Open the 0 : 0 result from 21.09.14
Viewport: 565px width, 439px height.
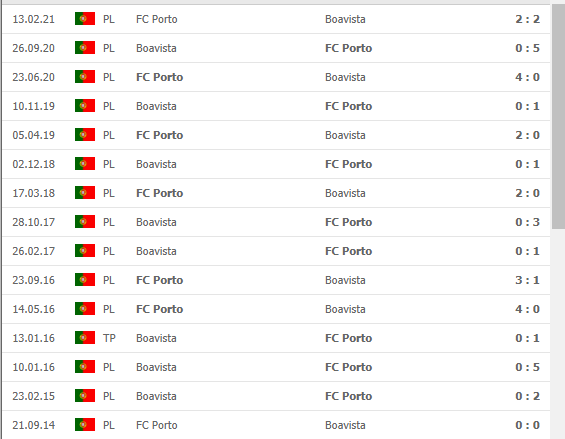point(528,425)
